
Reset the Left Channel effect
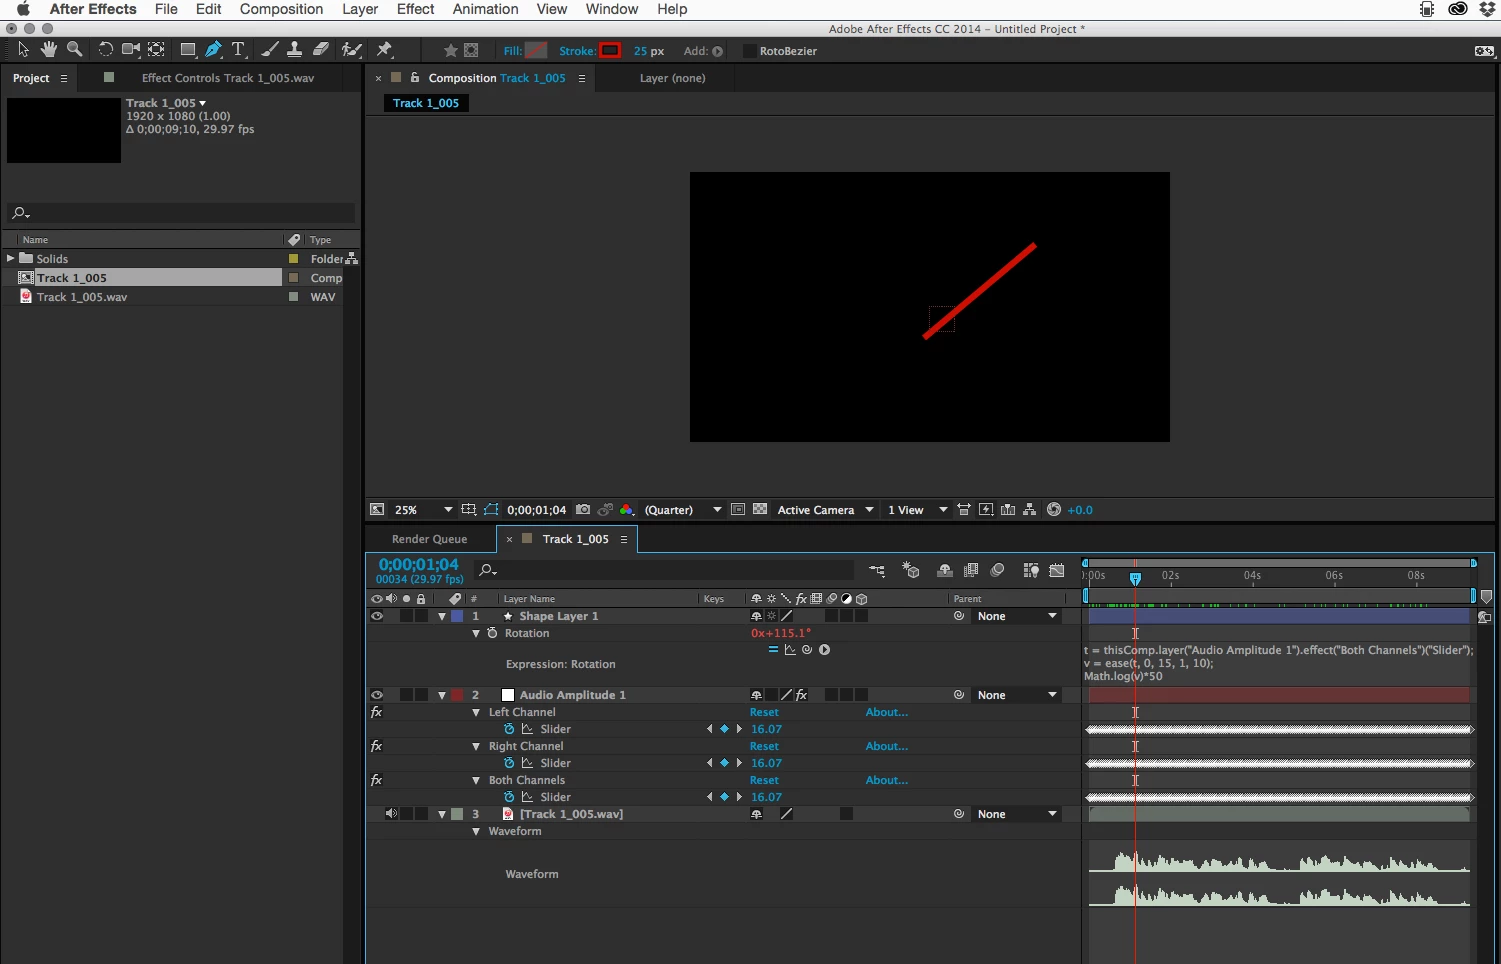tap(764, 712)
